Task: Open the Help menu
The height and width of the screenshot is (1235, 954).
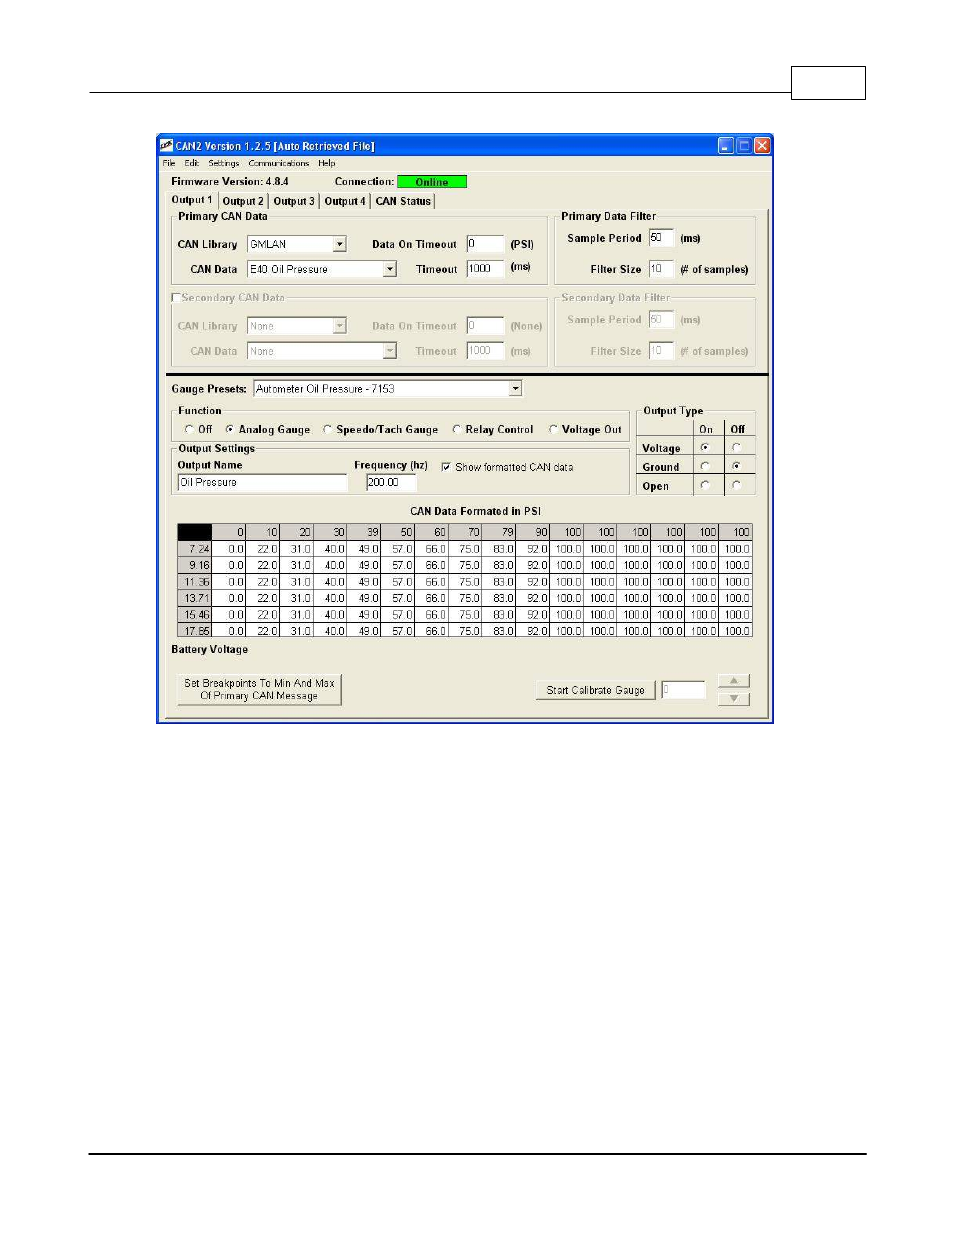Action: click(x=327, y=163)
